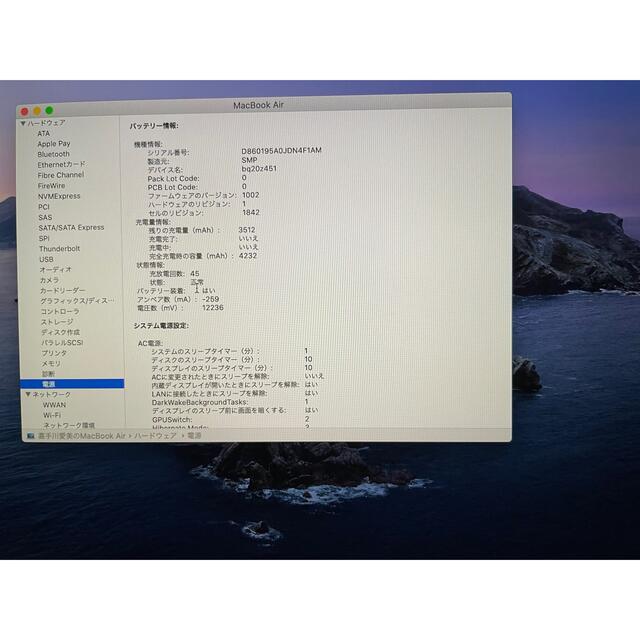640x640 pixels.
Task: Click the computer icon in path bar
Action: (31, 436)
